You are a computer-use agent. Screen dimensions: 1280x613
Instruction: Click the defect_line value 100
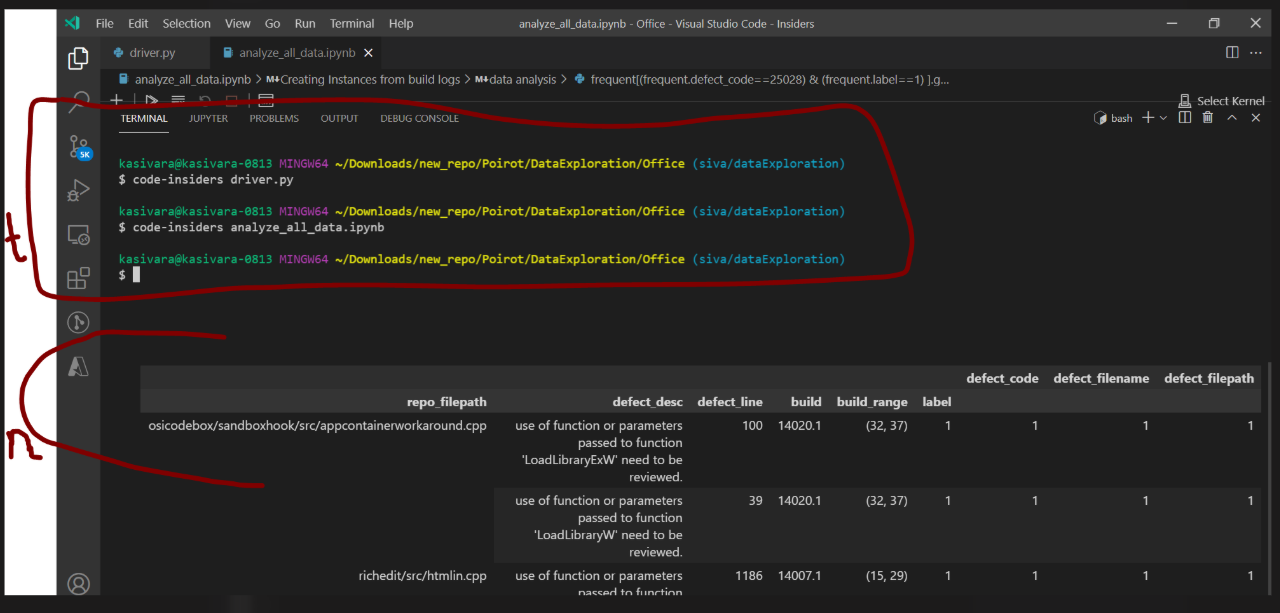tap(752, 425)
